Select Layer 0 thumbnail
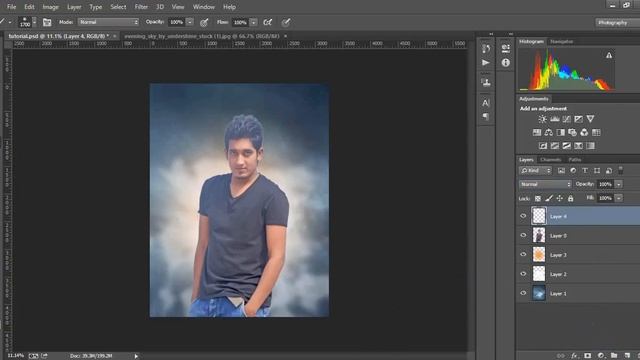 [x=539, y=236]
